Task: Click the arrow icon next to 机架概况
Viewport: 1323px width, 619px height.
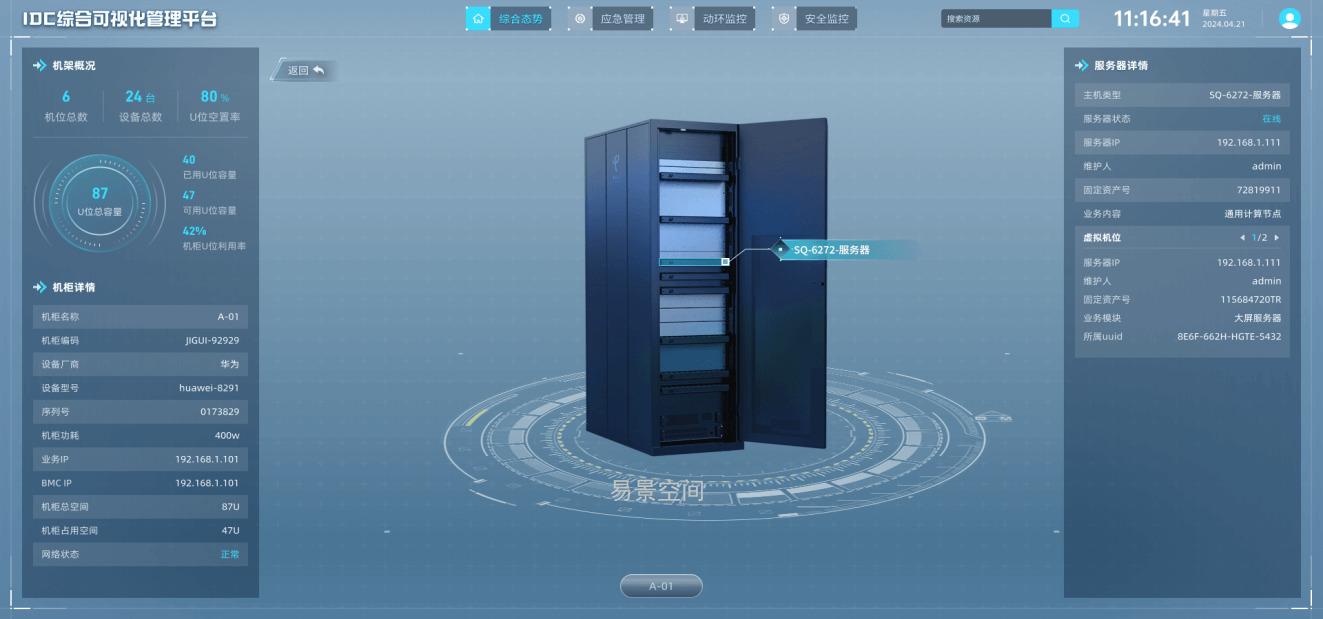Action: (x=40, y=66)
